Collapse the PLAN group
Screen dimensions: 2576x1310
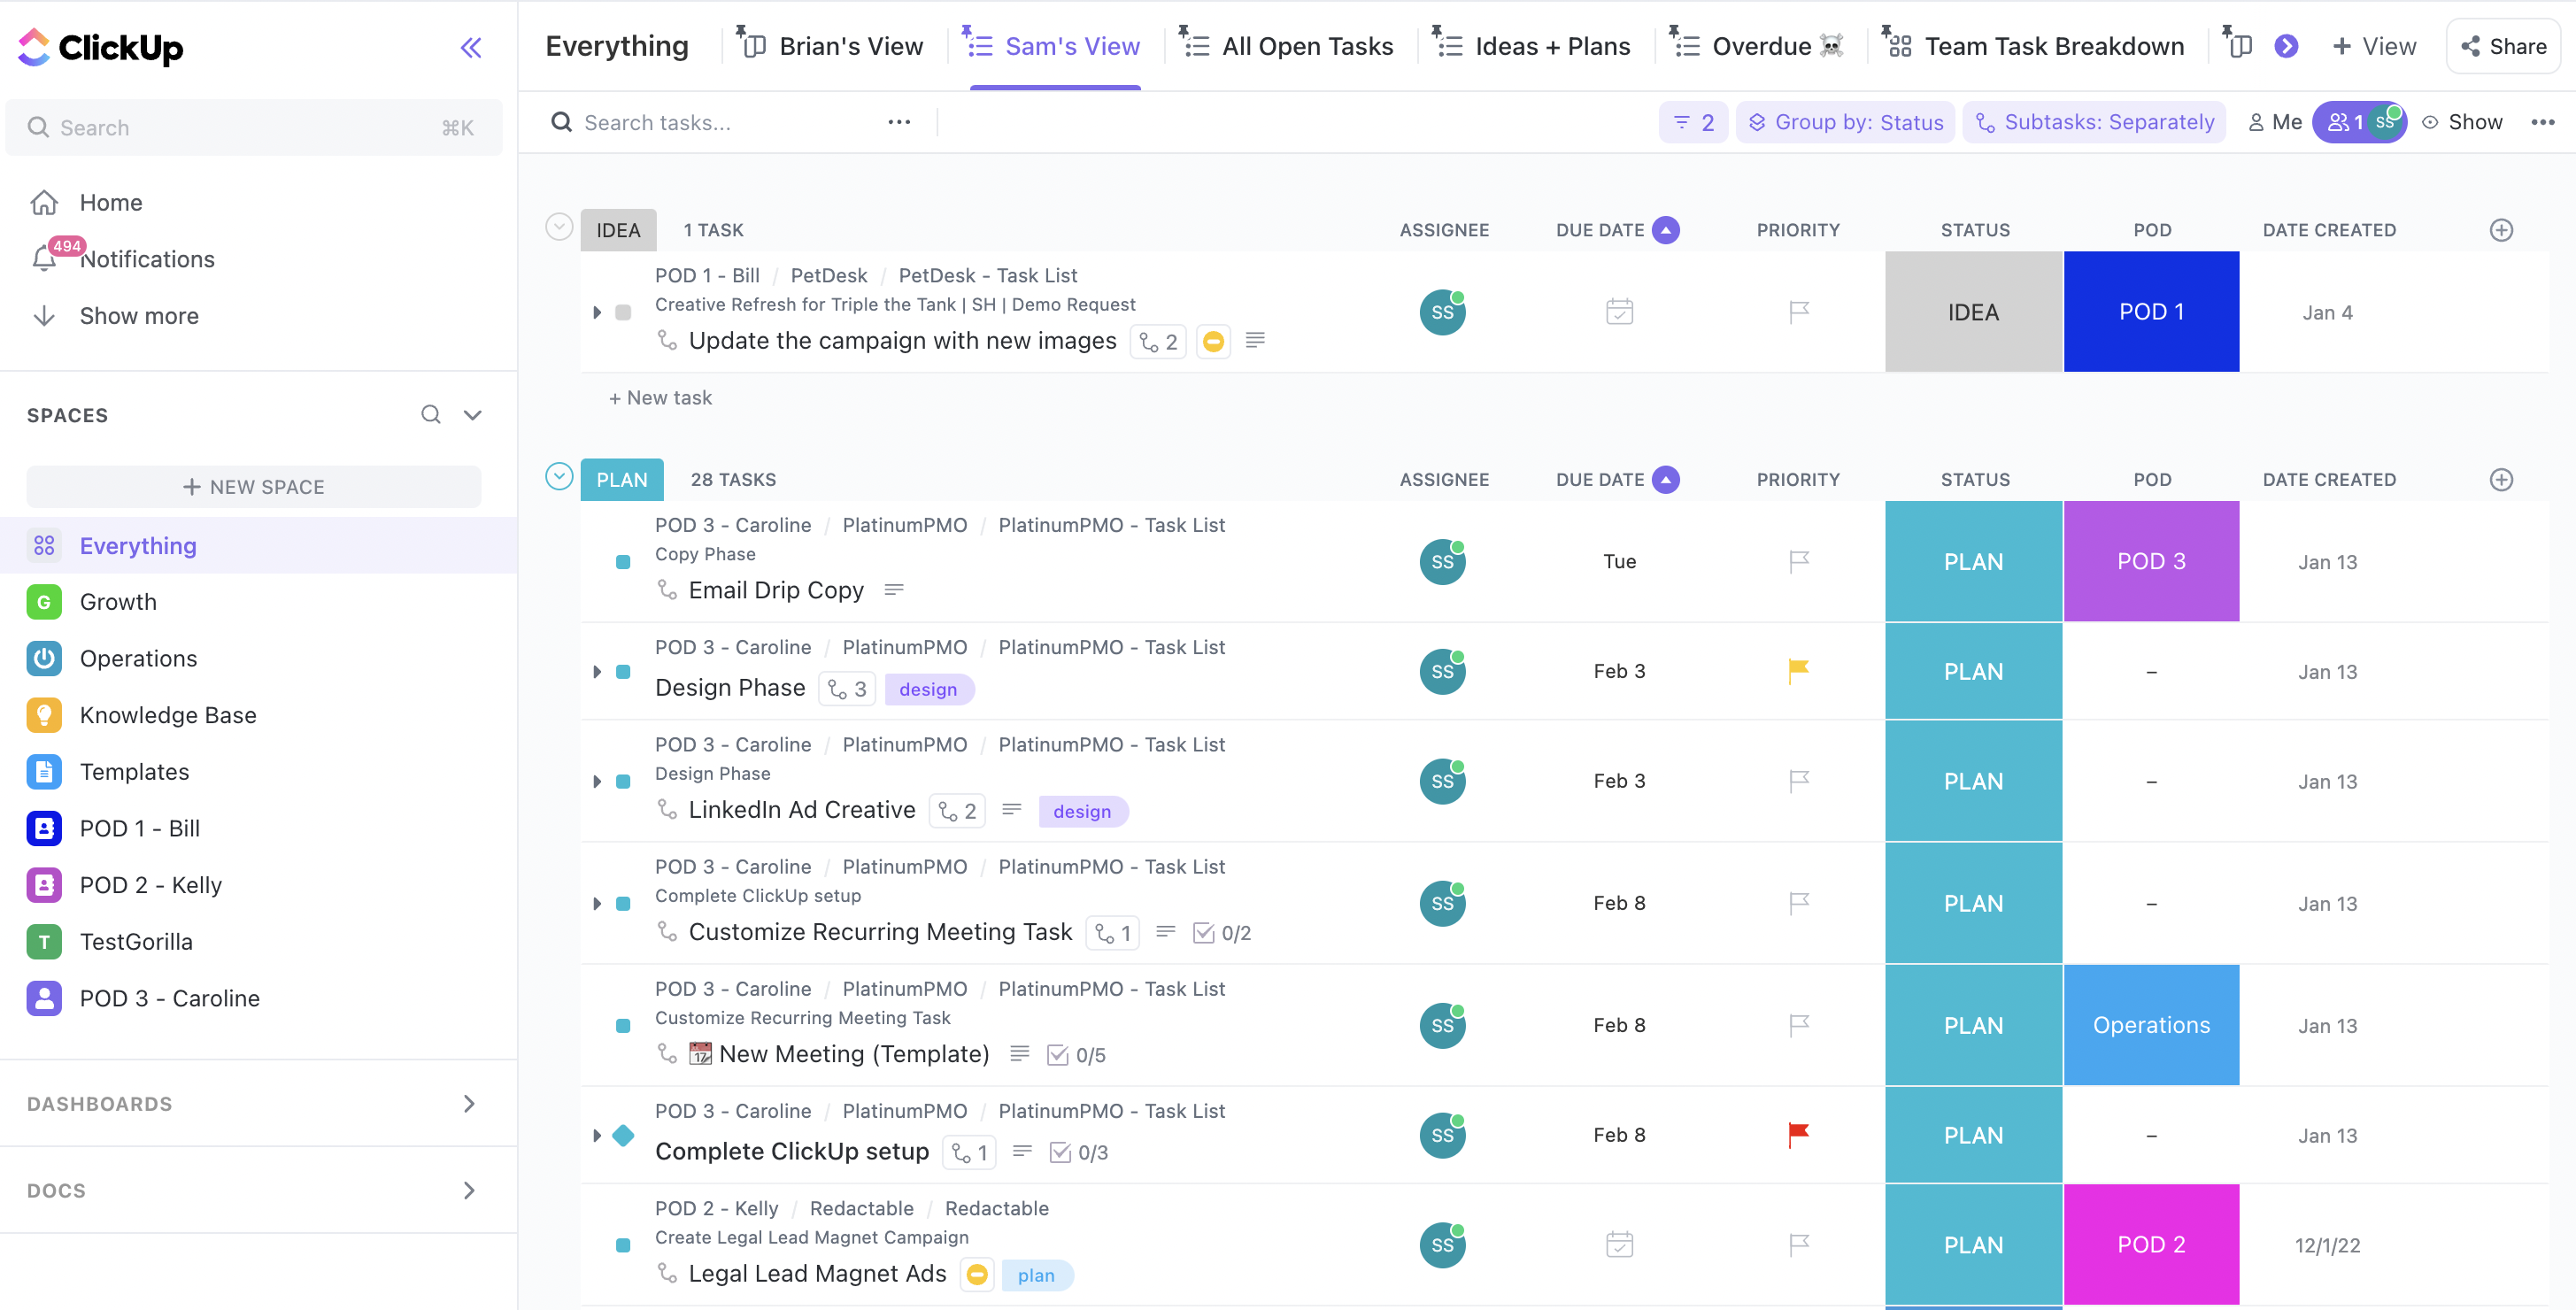559,477
